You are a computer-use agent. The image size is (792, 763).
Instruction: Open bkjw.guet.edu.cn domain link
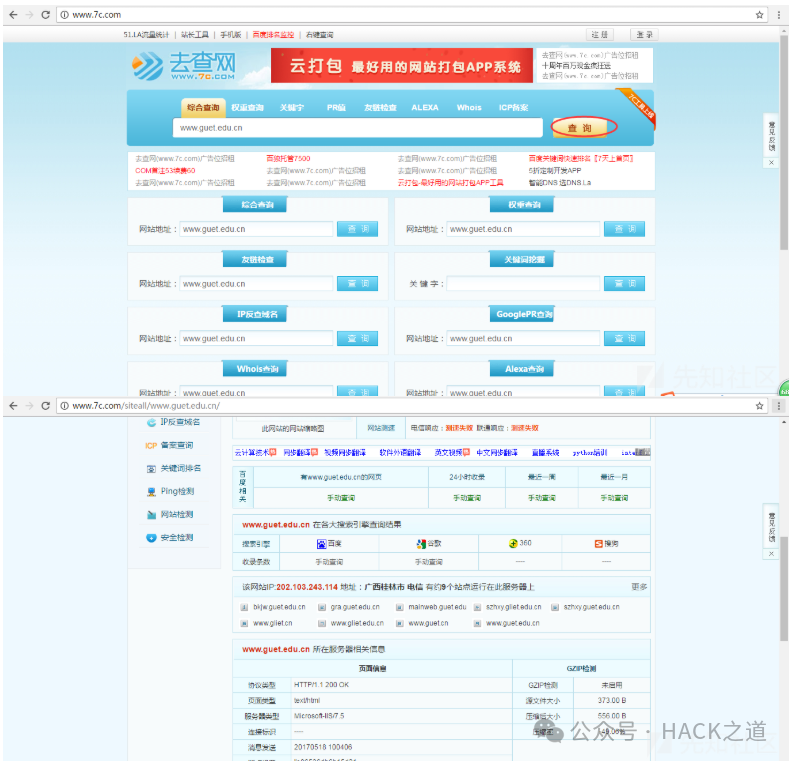(x=279, y=607)
